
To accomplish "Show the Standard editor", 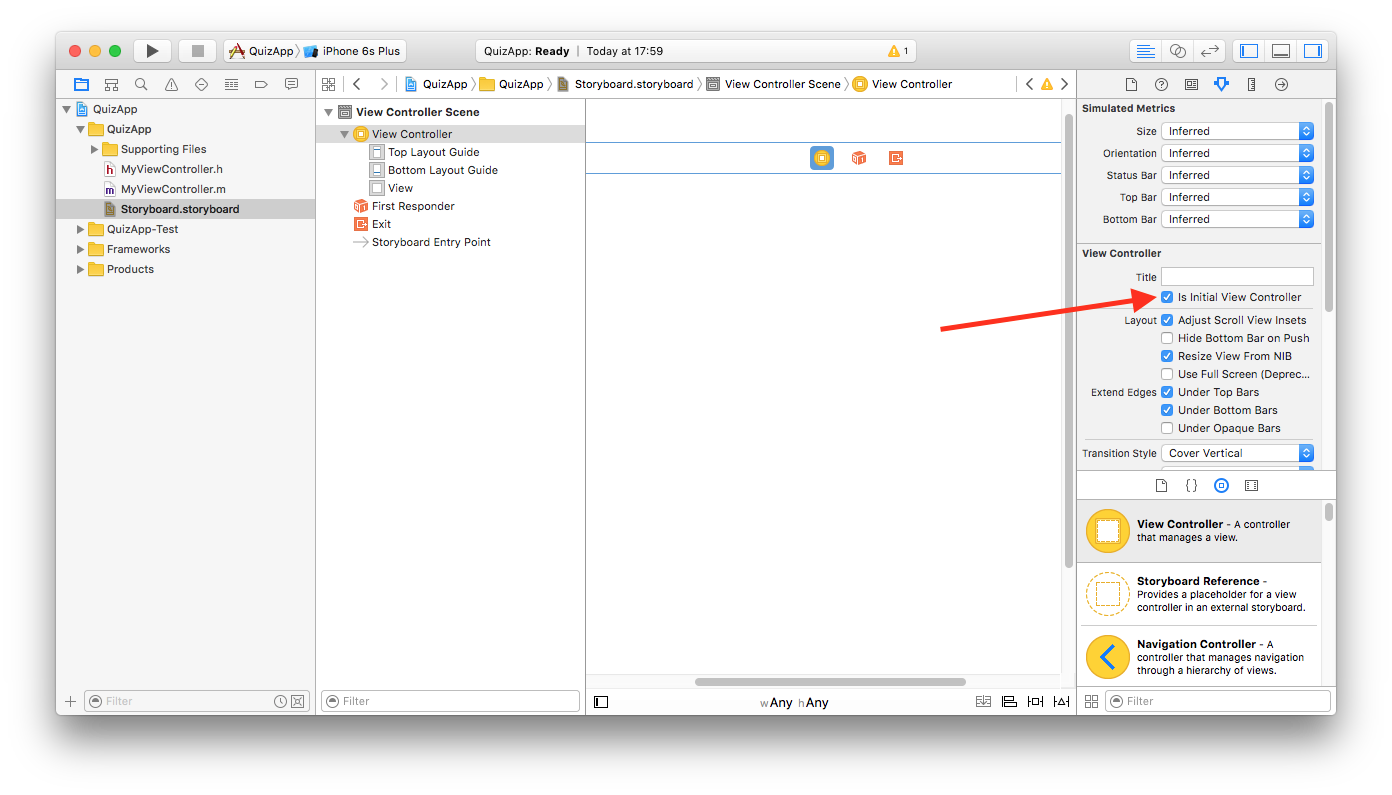I will (x=1146, y=51).
